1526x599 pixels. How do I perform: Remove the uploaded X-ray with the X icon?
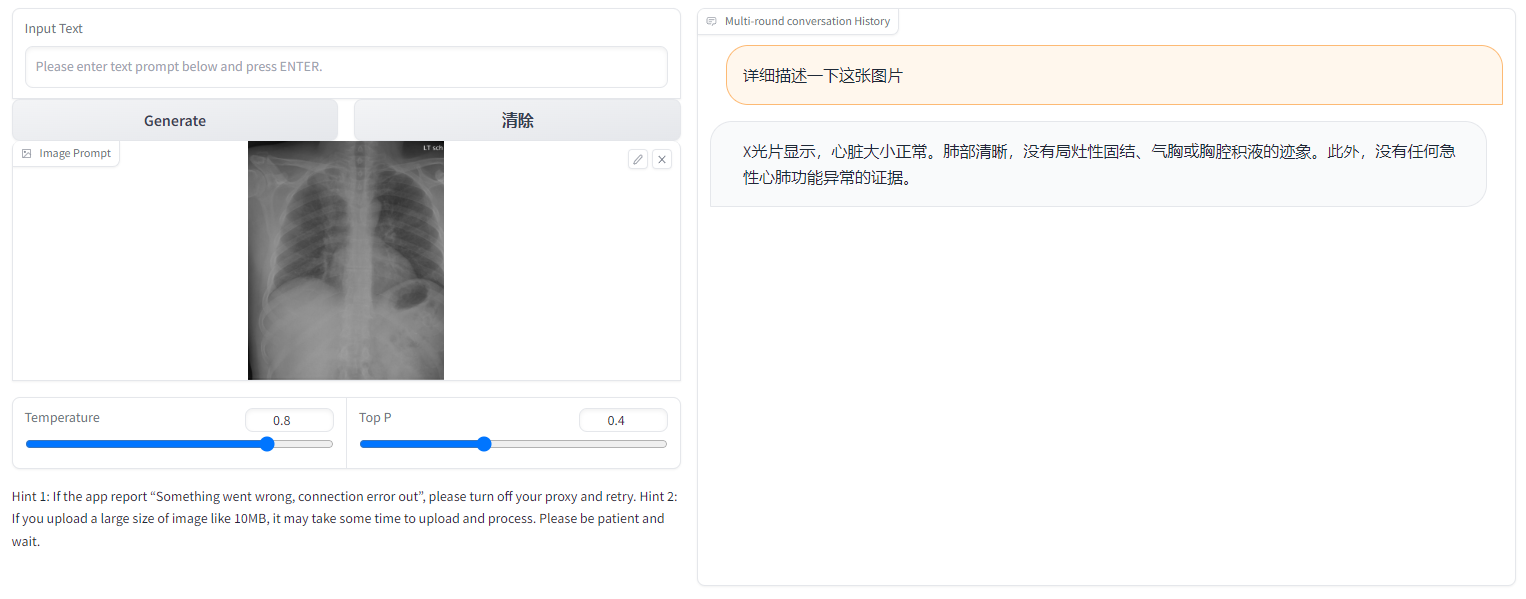coord(661,159)
